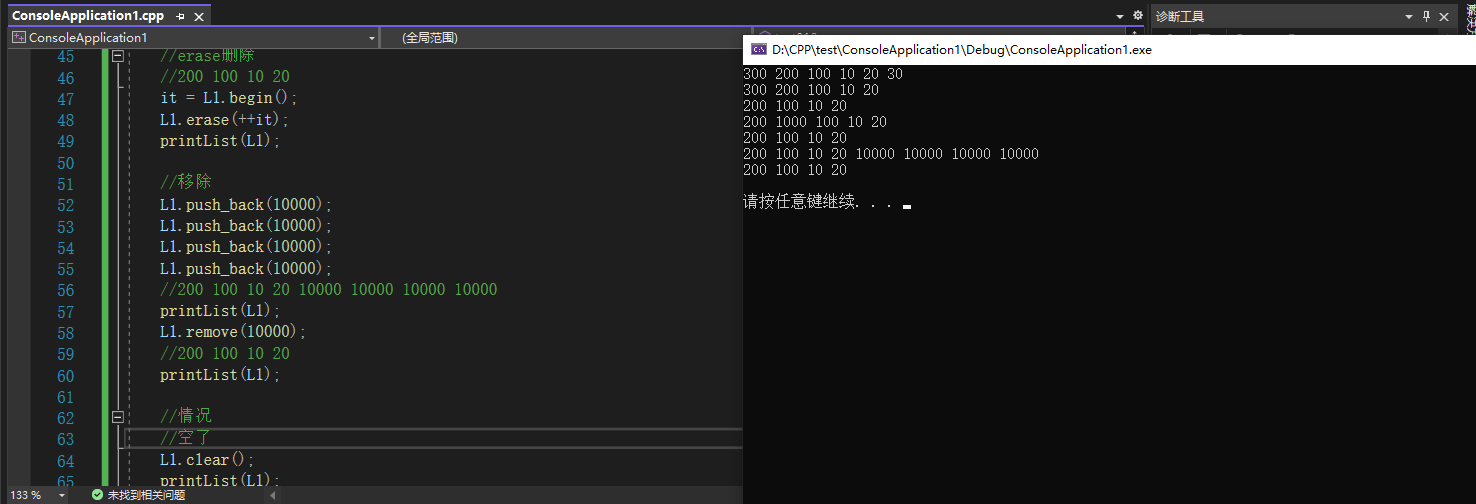Open the editor tab list dropdown arrow
This screenshot has height=504, width=1476.
tap(1120, 17)
